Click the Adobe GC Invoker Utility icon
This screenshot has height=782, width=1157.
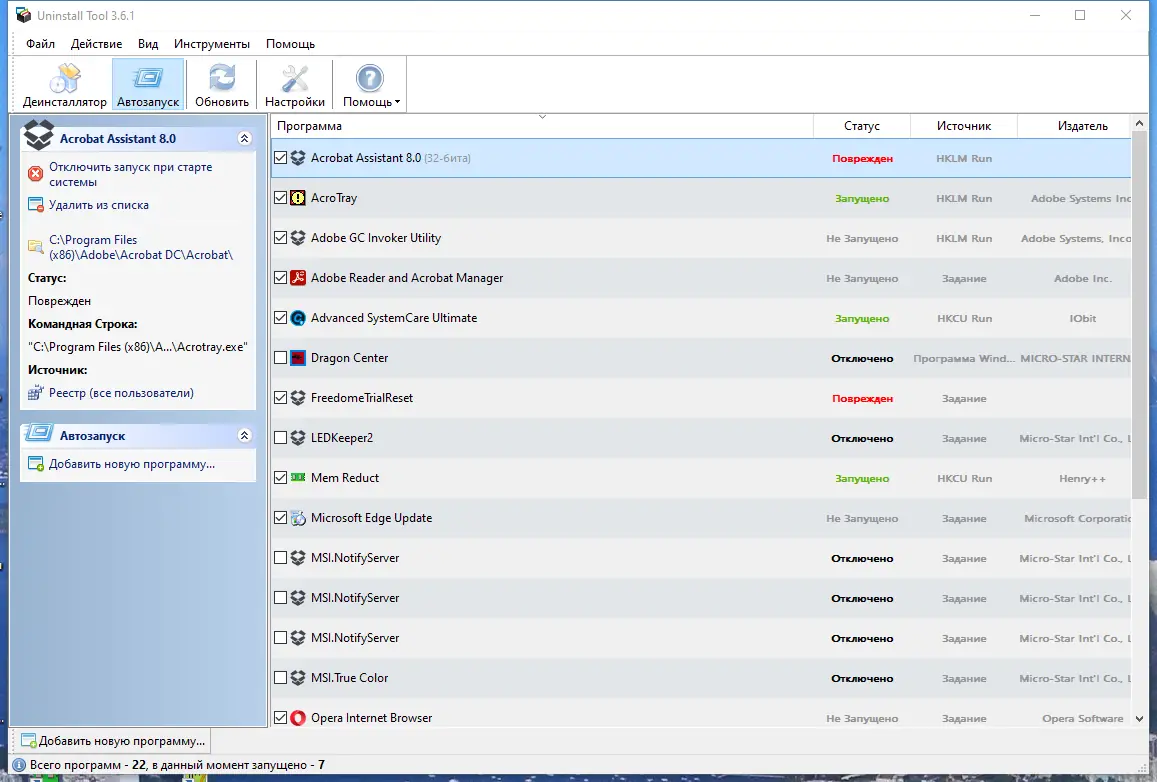pos(298,238)
